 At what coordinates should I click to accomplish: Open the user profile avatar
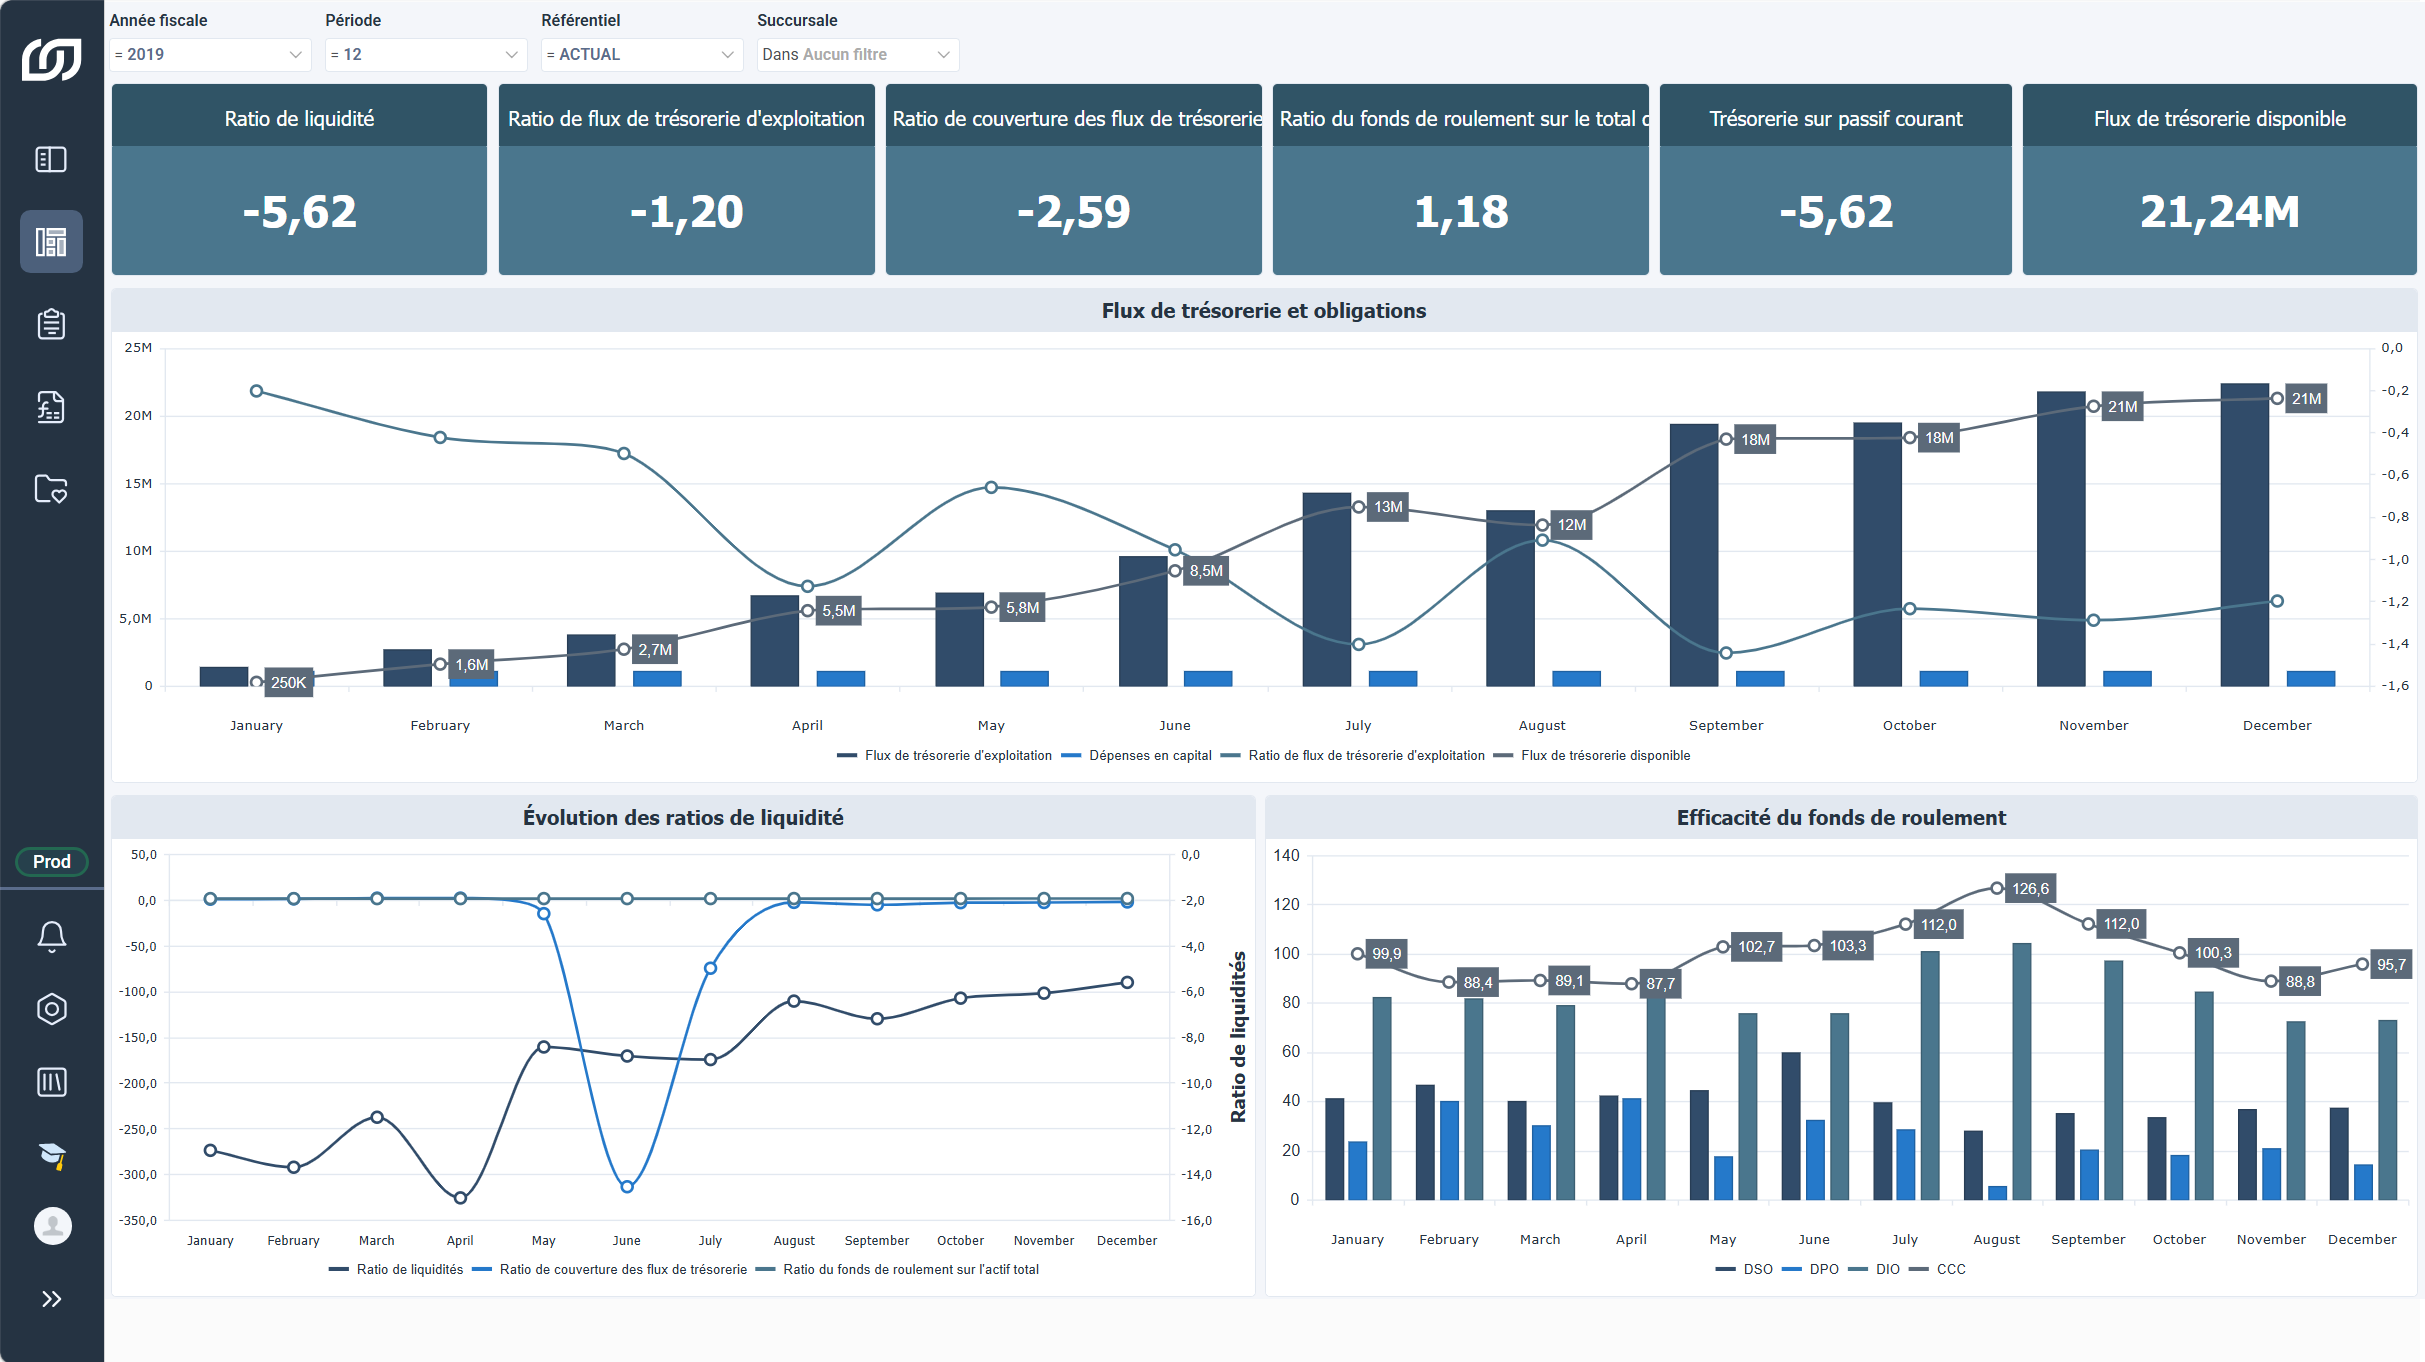(x=52, y=1226)
